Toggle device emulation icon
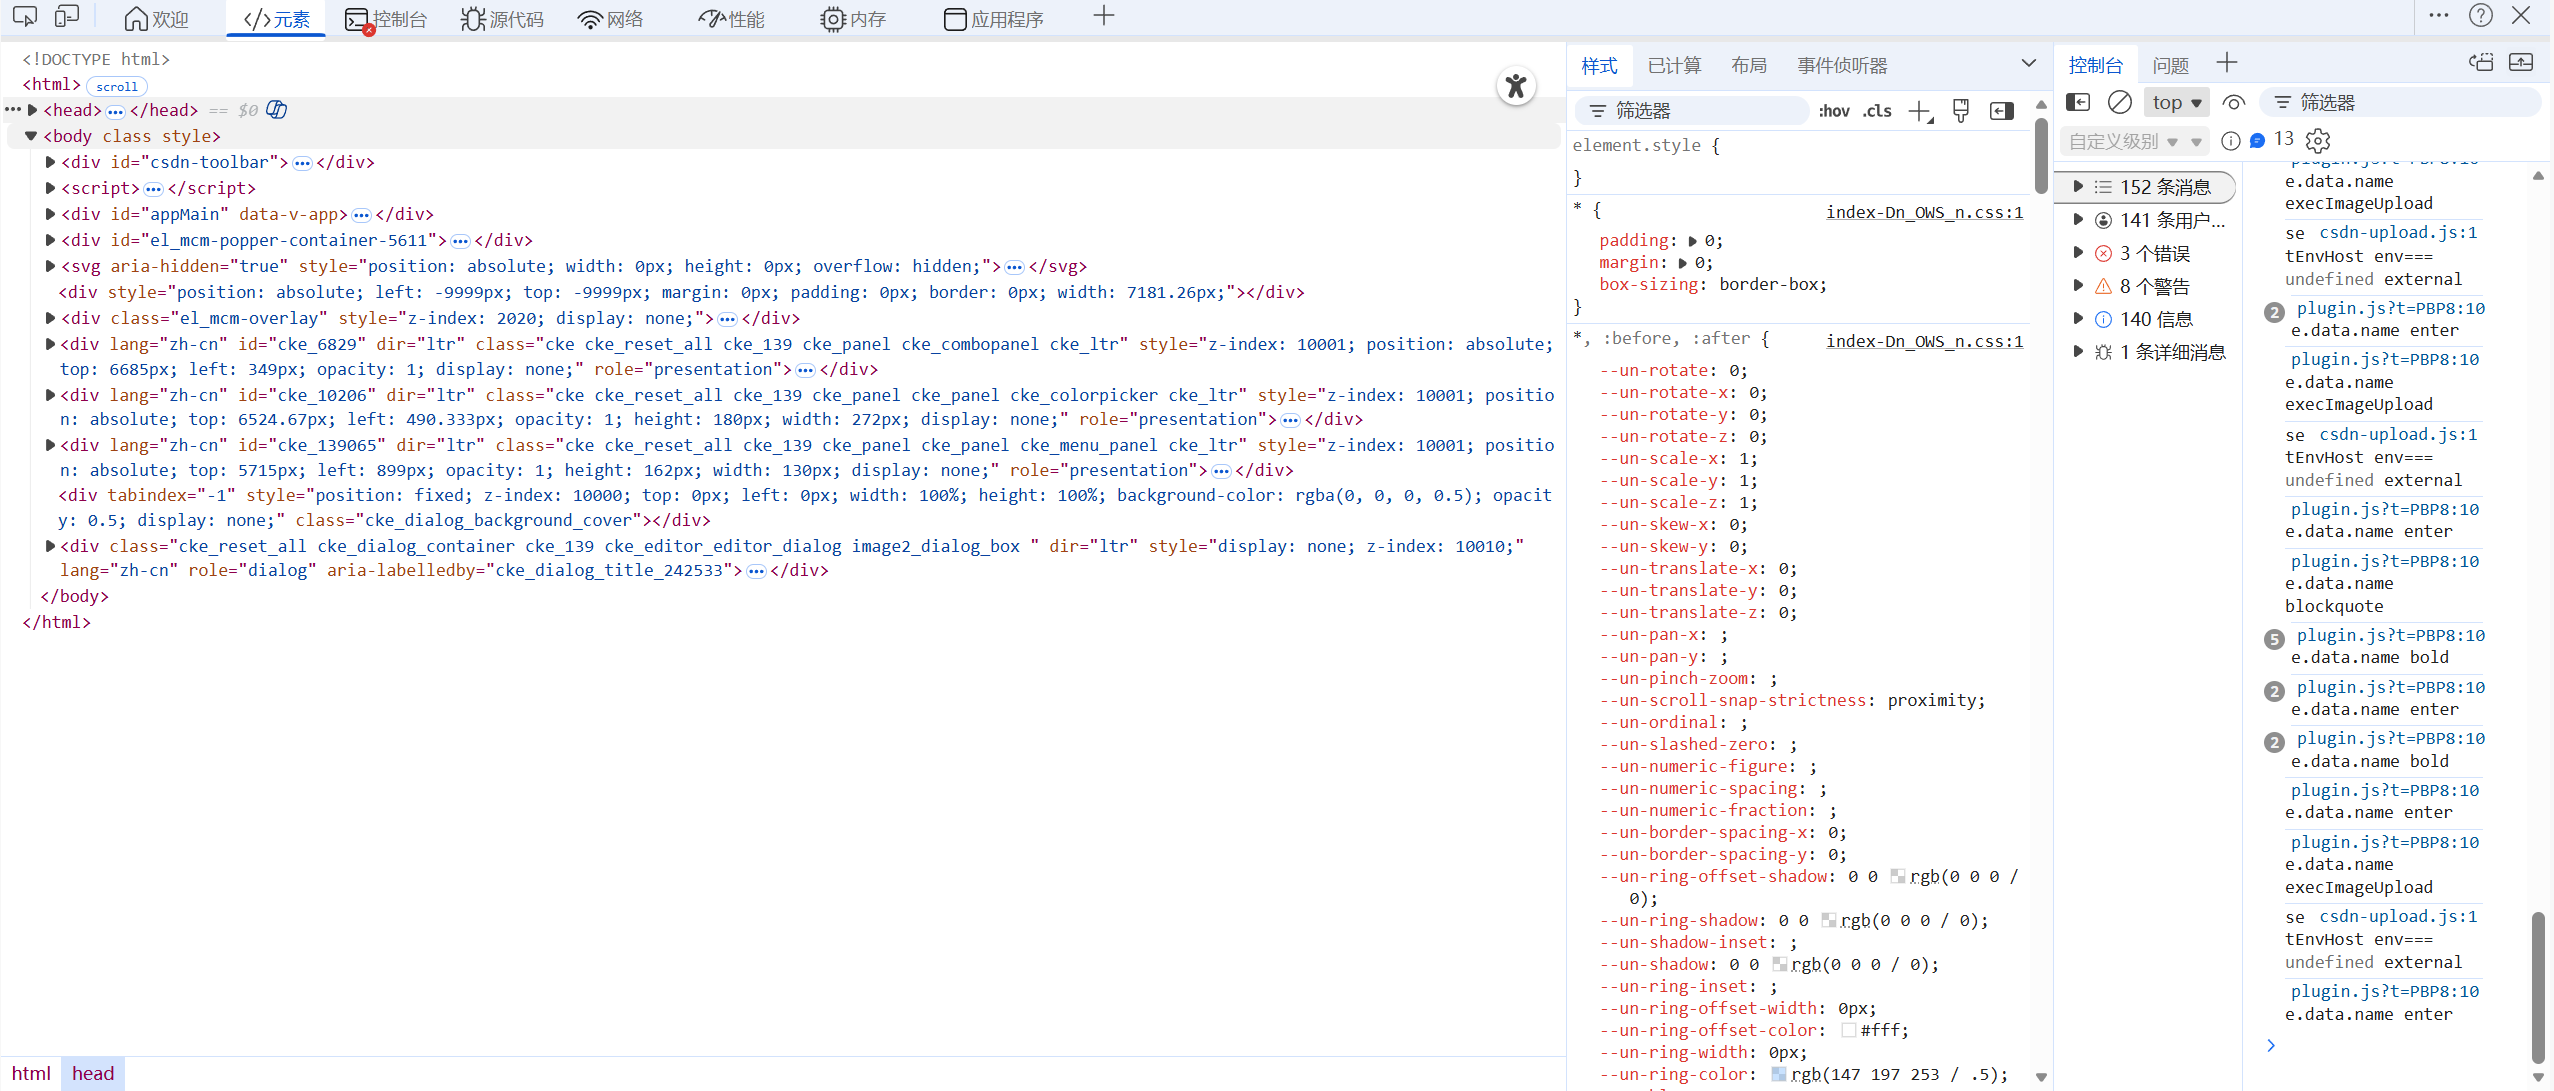The image size is (2554, 1091). (x=67, y=17)
